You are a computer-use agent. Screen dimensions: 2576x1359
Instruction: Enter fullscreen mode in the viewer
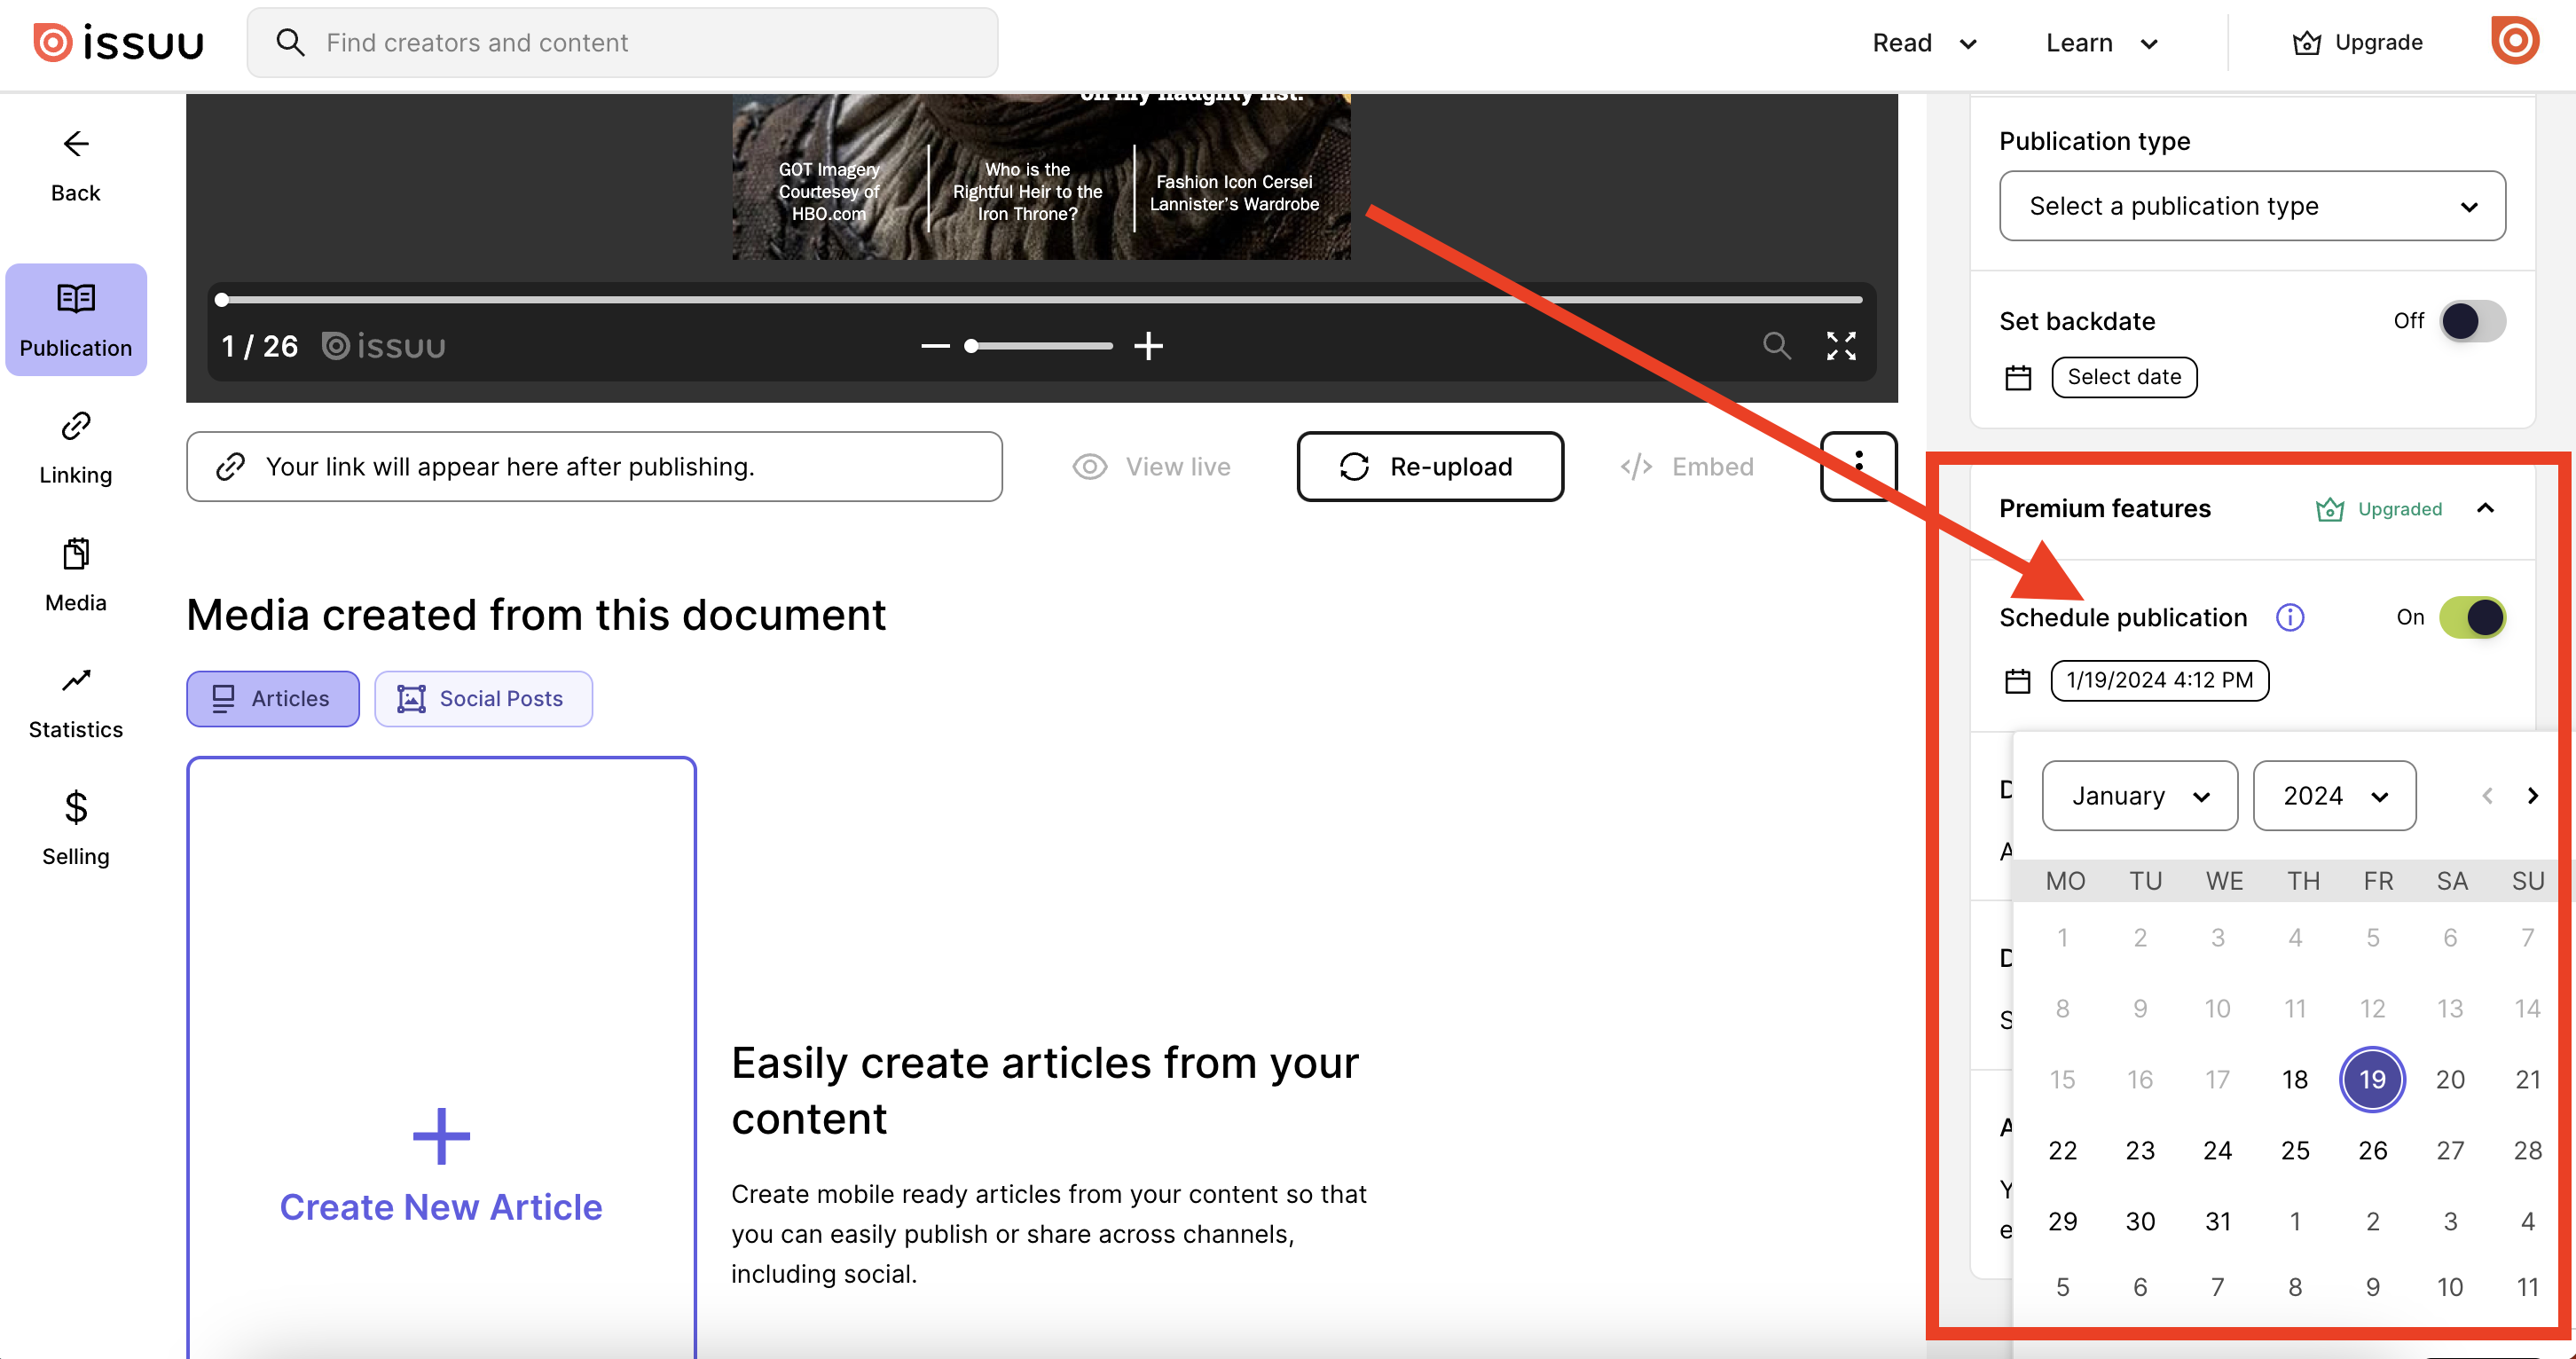pyautogui.click(x=1841, y=346)
